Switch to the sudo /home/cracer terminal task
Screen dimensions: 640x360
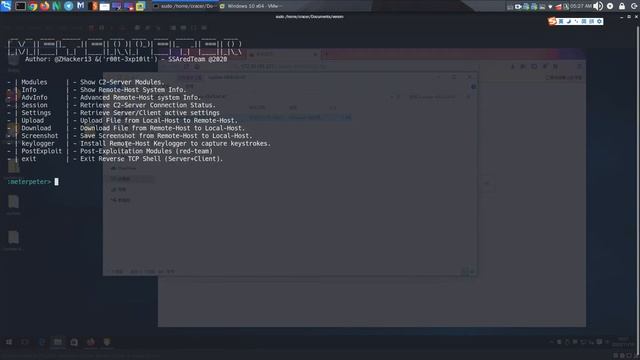(x=184, y=6)
